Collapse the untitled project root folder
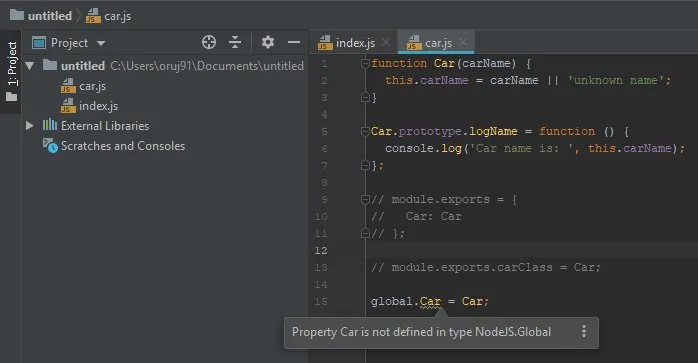The height and width of the screenshot is (363, 698). point(30,66)
